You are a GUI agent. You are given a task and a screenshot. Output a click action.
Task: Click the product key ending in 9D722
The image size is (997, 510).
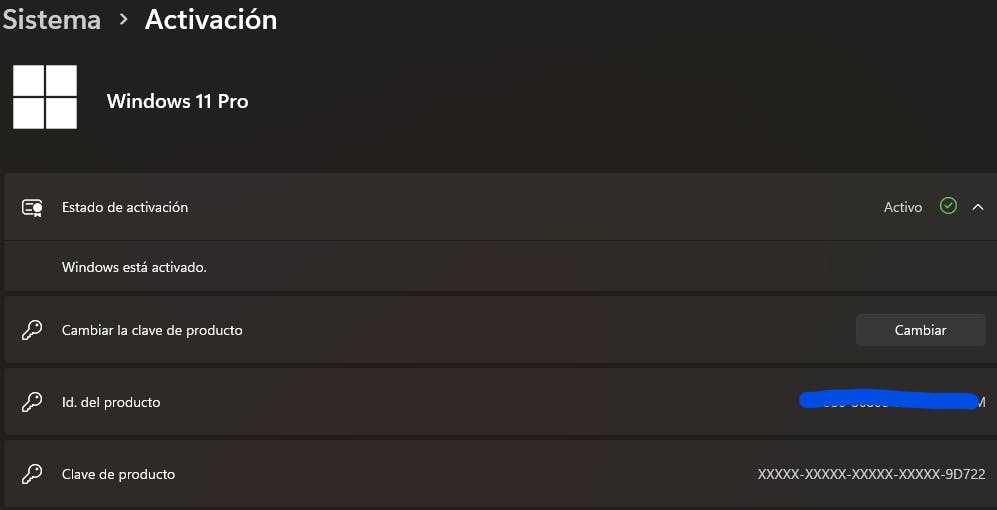[x=871, y=474]
